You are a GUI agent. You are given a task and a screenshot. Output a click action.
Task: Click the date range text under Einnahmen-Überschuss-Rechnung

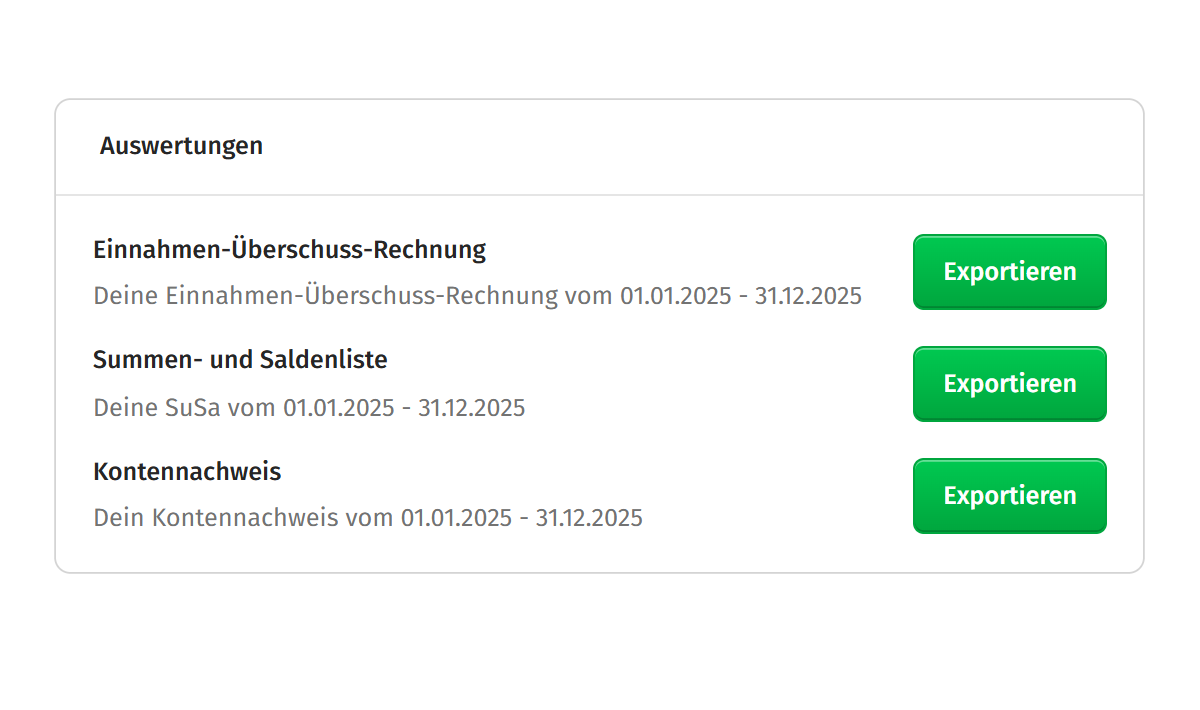(477, 295)
